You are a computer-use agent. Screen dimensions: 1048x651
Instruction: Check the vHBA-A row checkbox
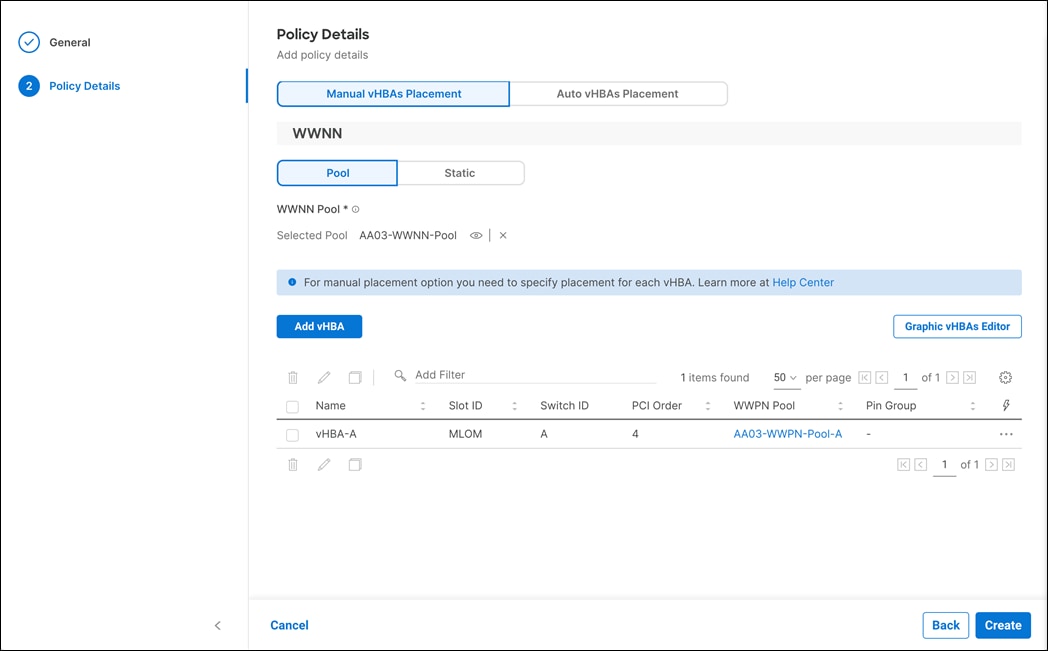click(x=292, y=434)
